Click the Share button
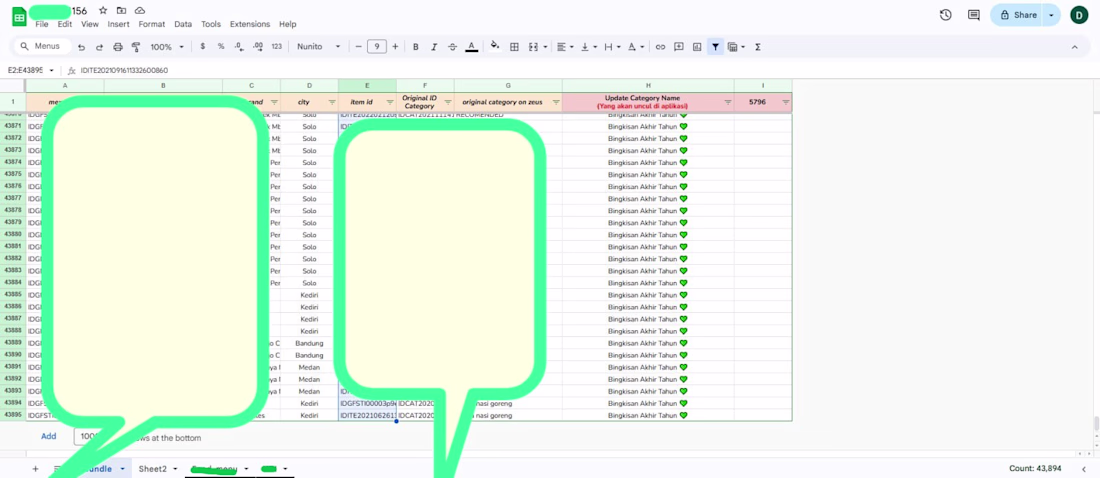This screenshot has height=478, width=1100. point(1018,15)
